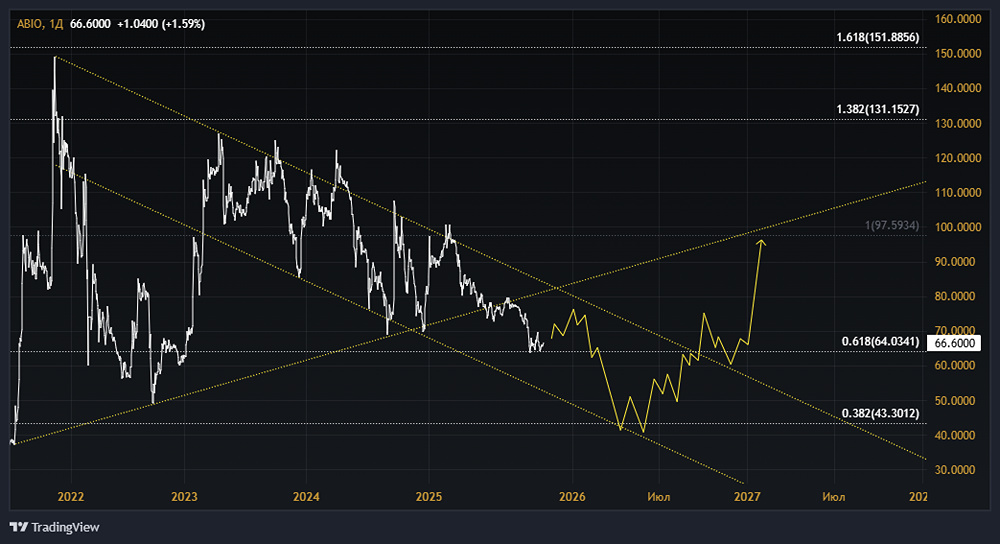Click the 140.0000 price axis label
Image resolution: width=1000 pixels, height=544 pixels.
(x=958, y=88)
